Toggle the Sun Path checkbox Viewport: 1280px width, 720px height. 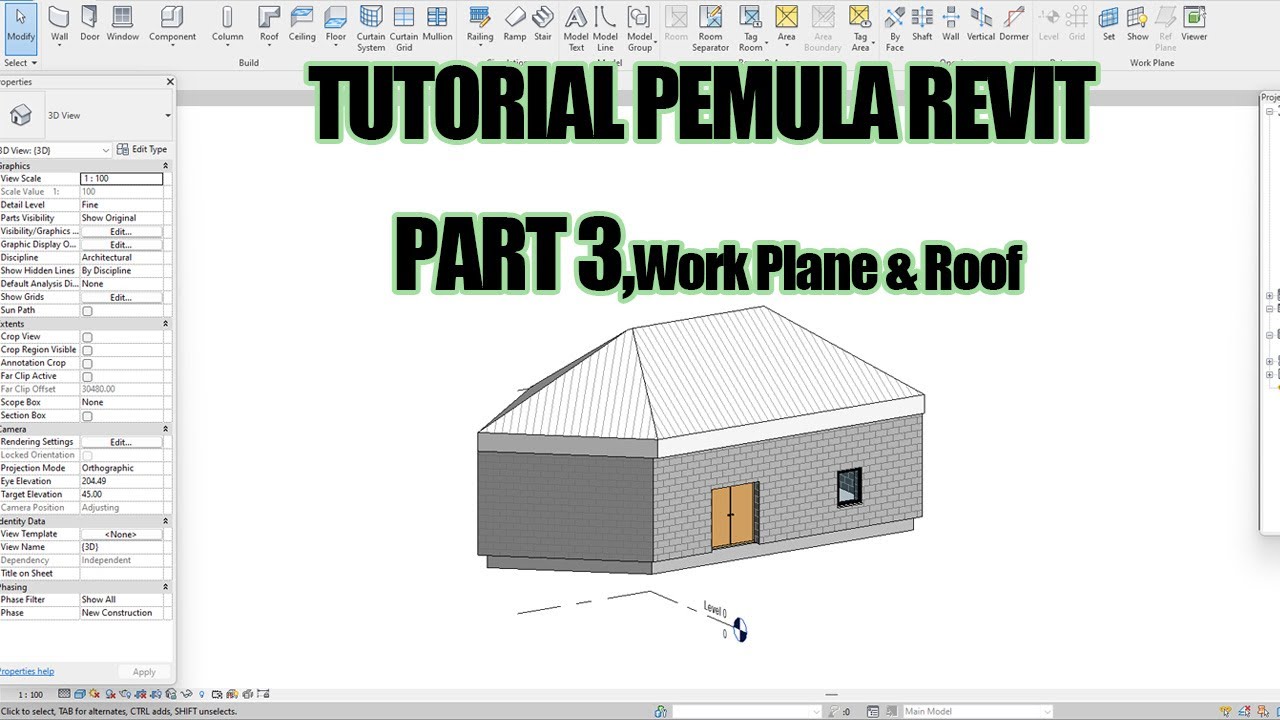(x=87, y=311)
